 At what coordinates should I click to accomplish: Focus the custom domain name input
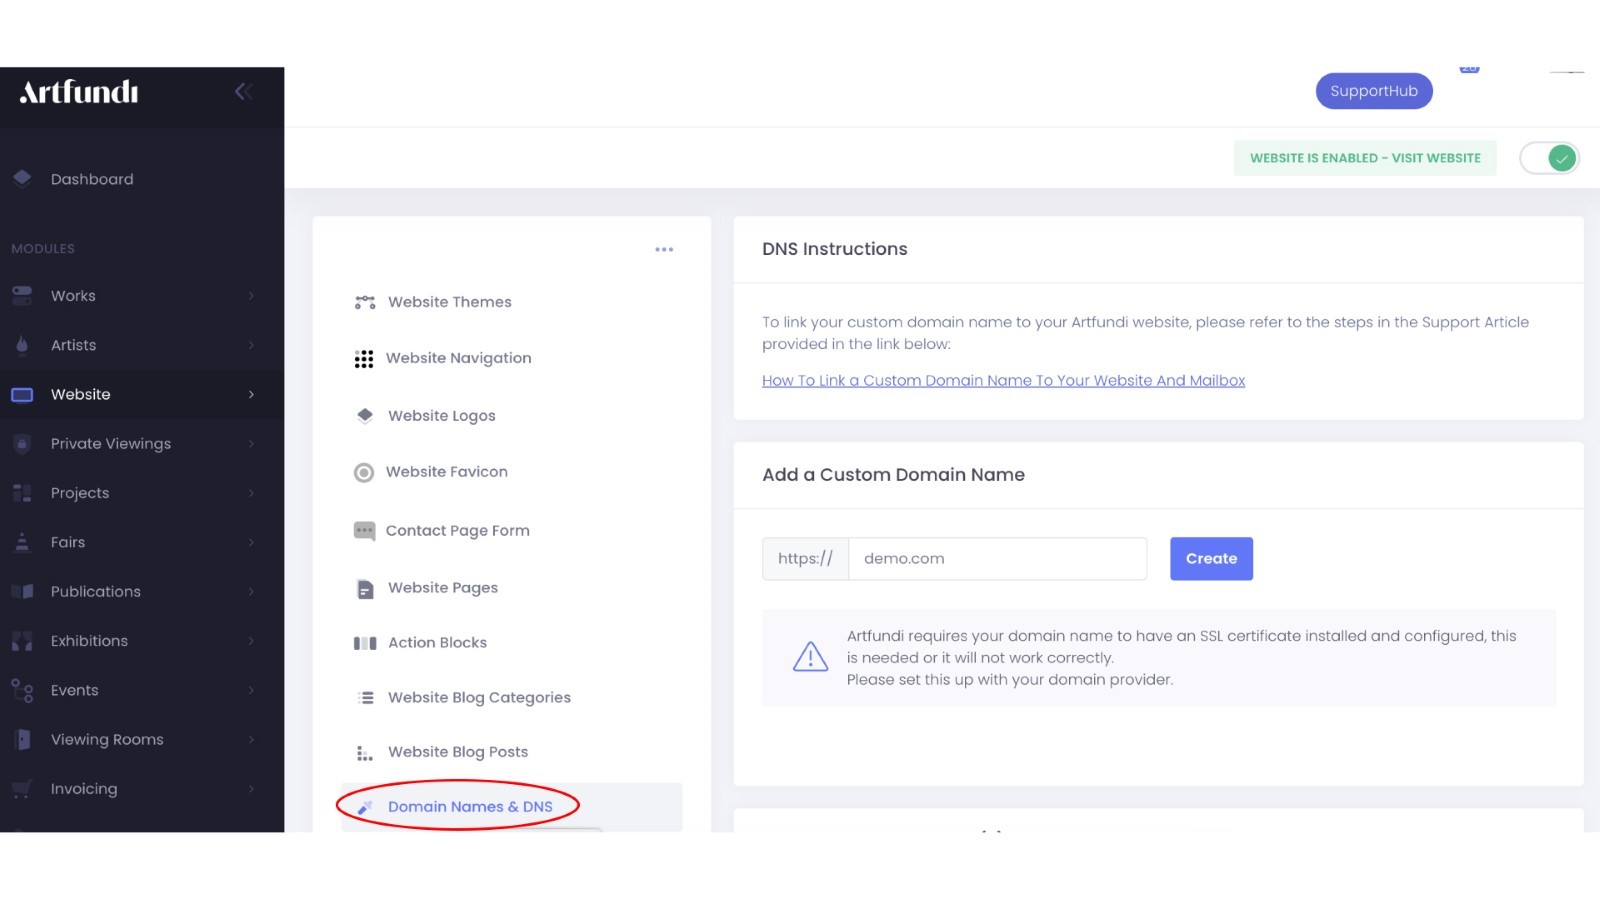998,559
